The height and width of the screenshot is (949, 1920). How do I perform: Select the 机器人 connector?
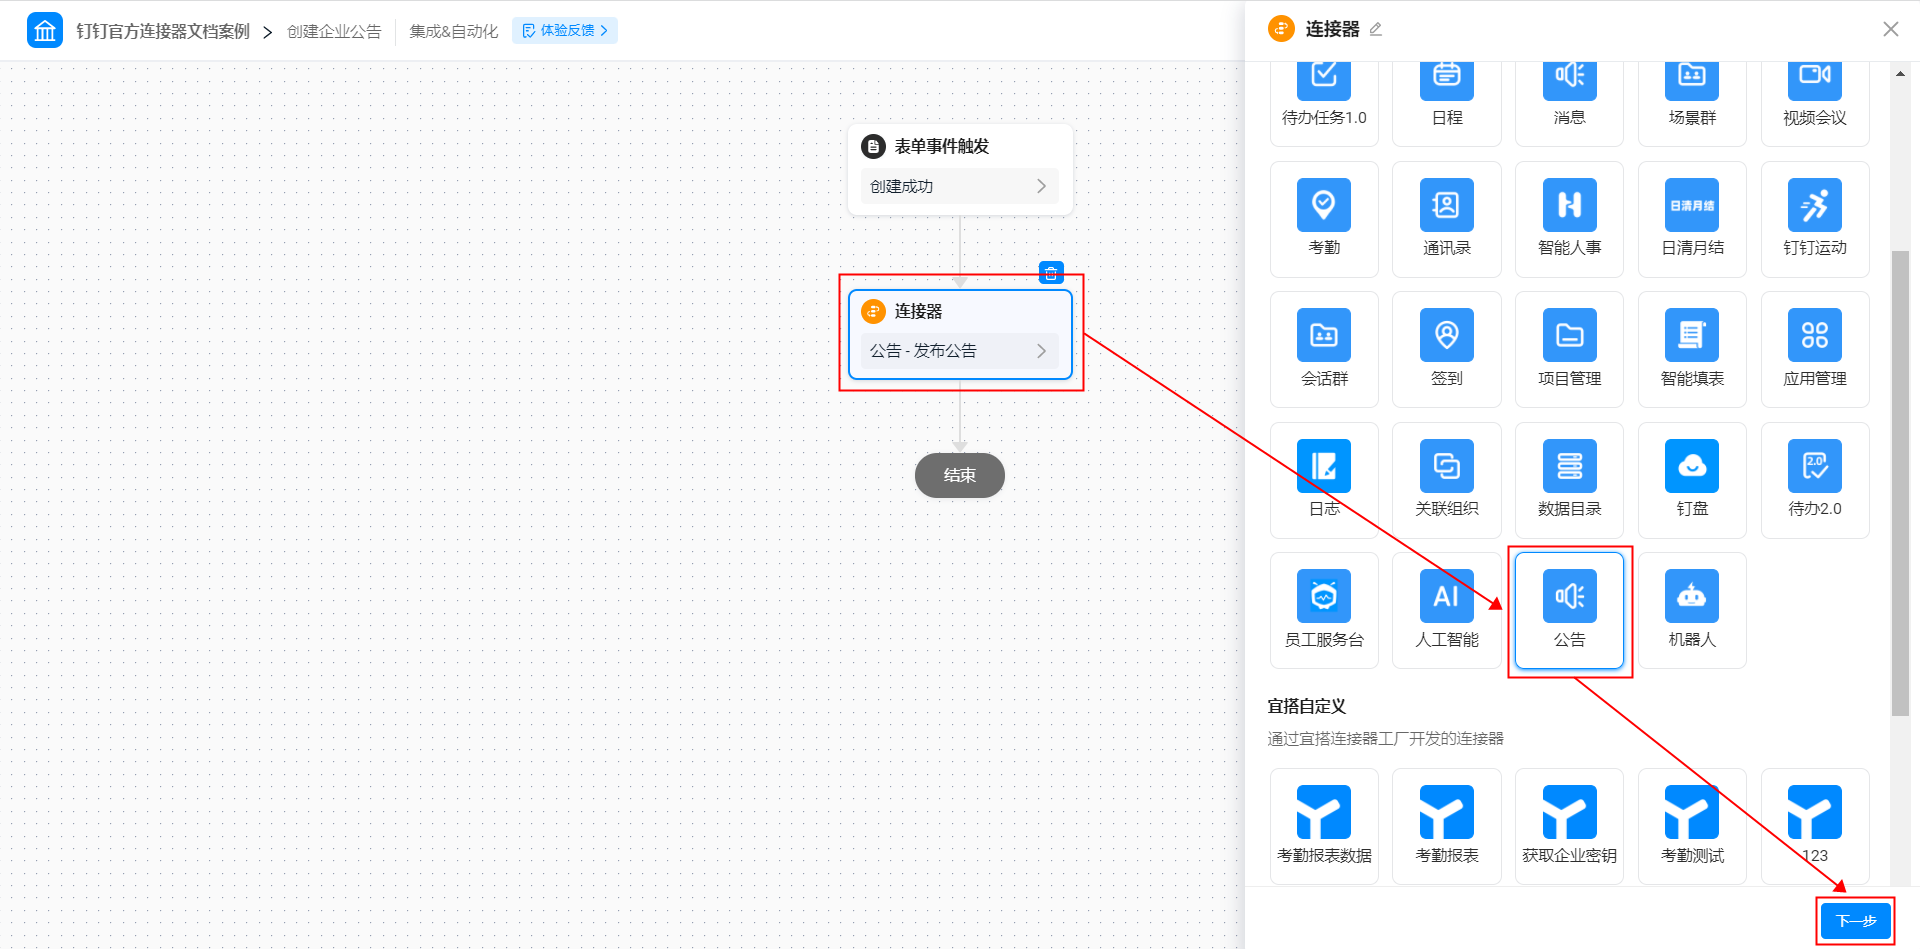coord(1692,610)
